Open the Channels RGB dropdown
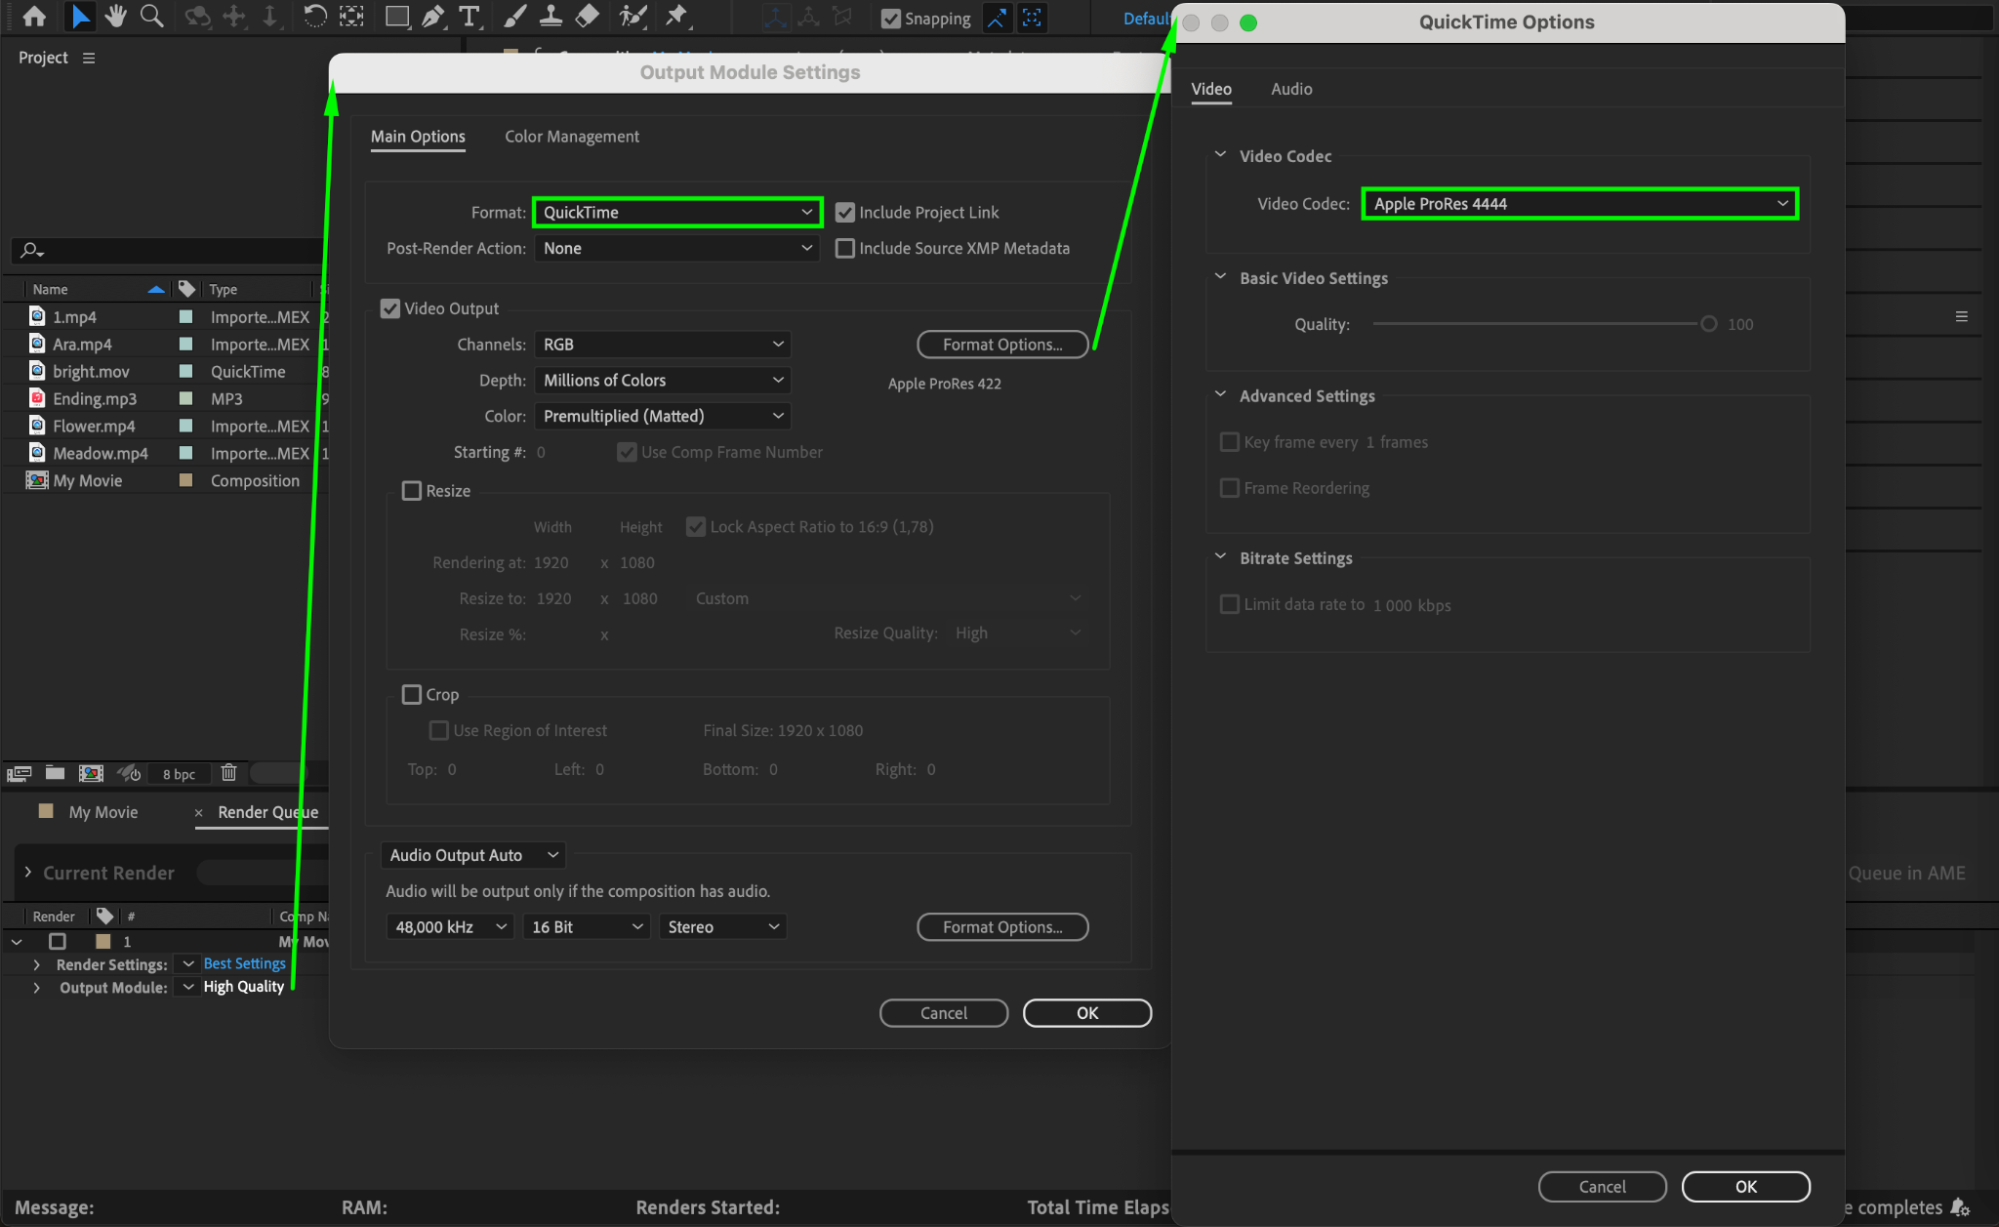 coord(662,344)
